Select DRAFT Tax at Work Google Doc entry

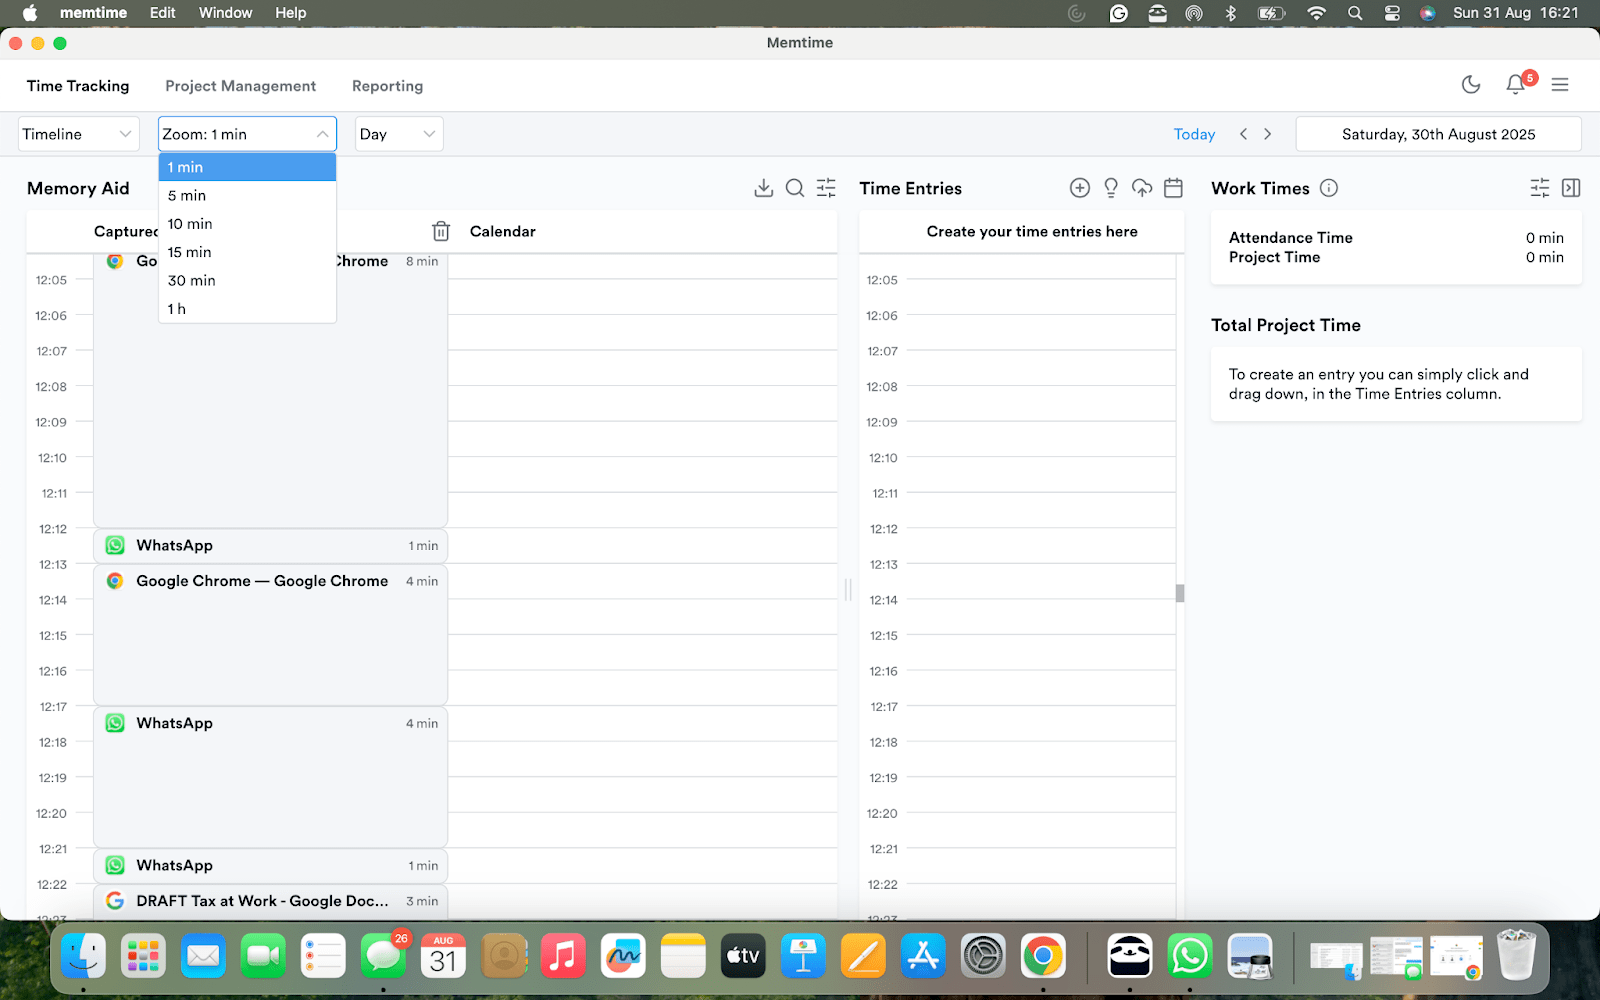(x=270, y=901)
